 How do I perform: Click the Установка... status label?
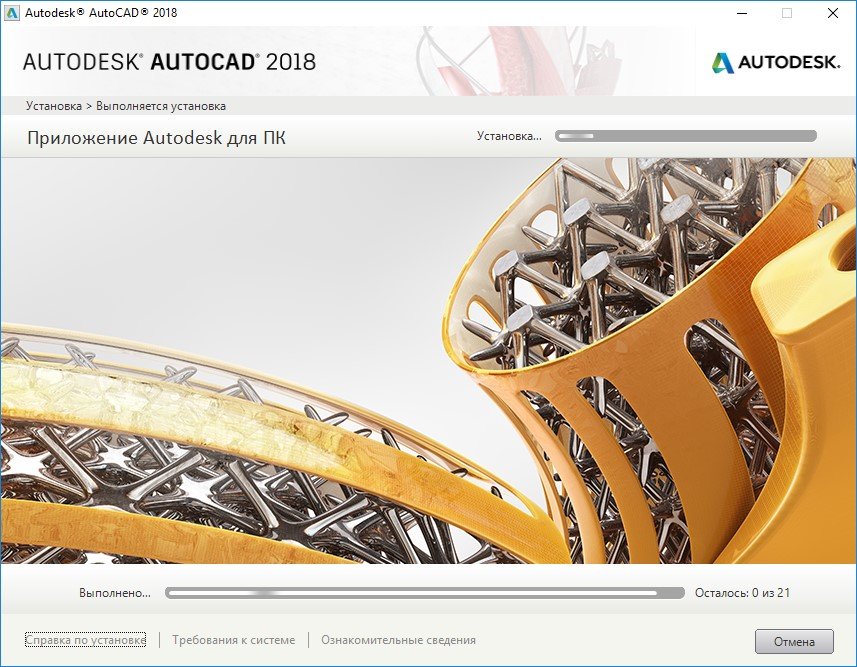tap(509, 136)
